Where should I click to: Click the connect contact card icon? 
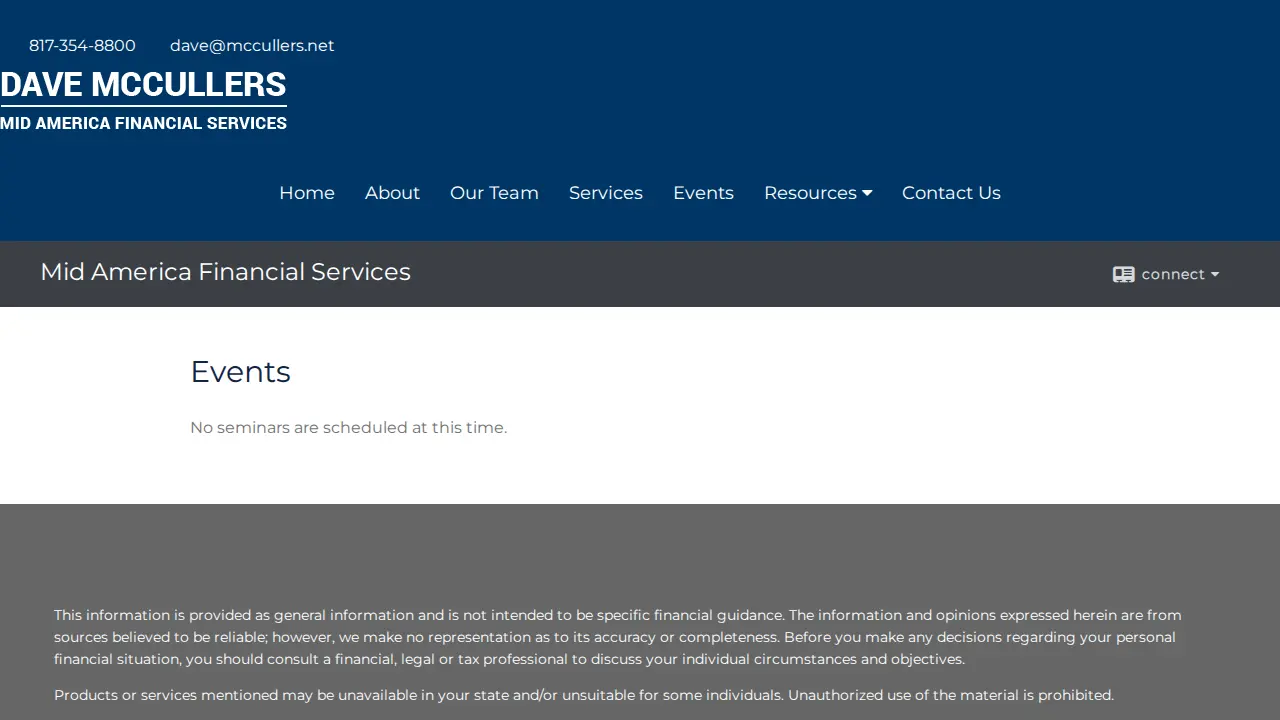pos(1123,274)
